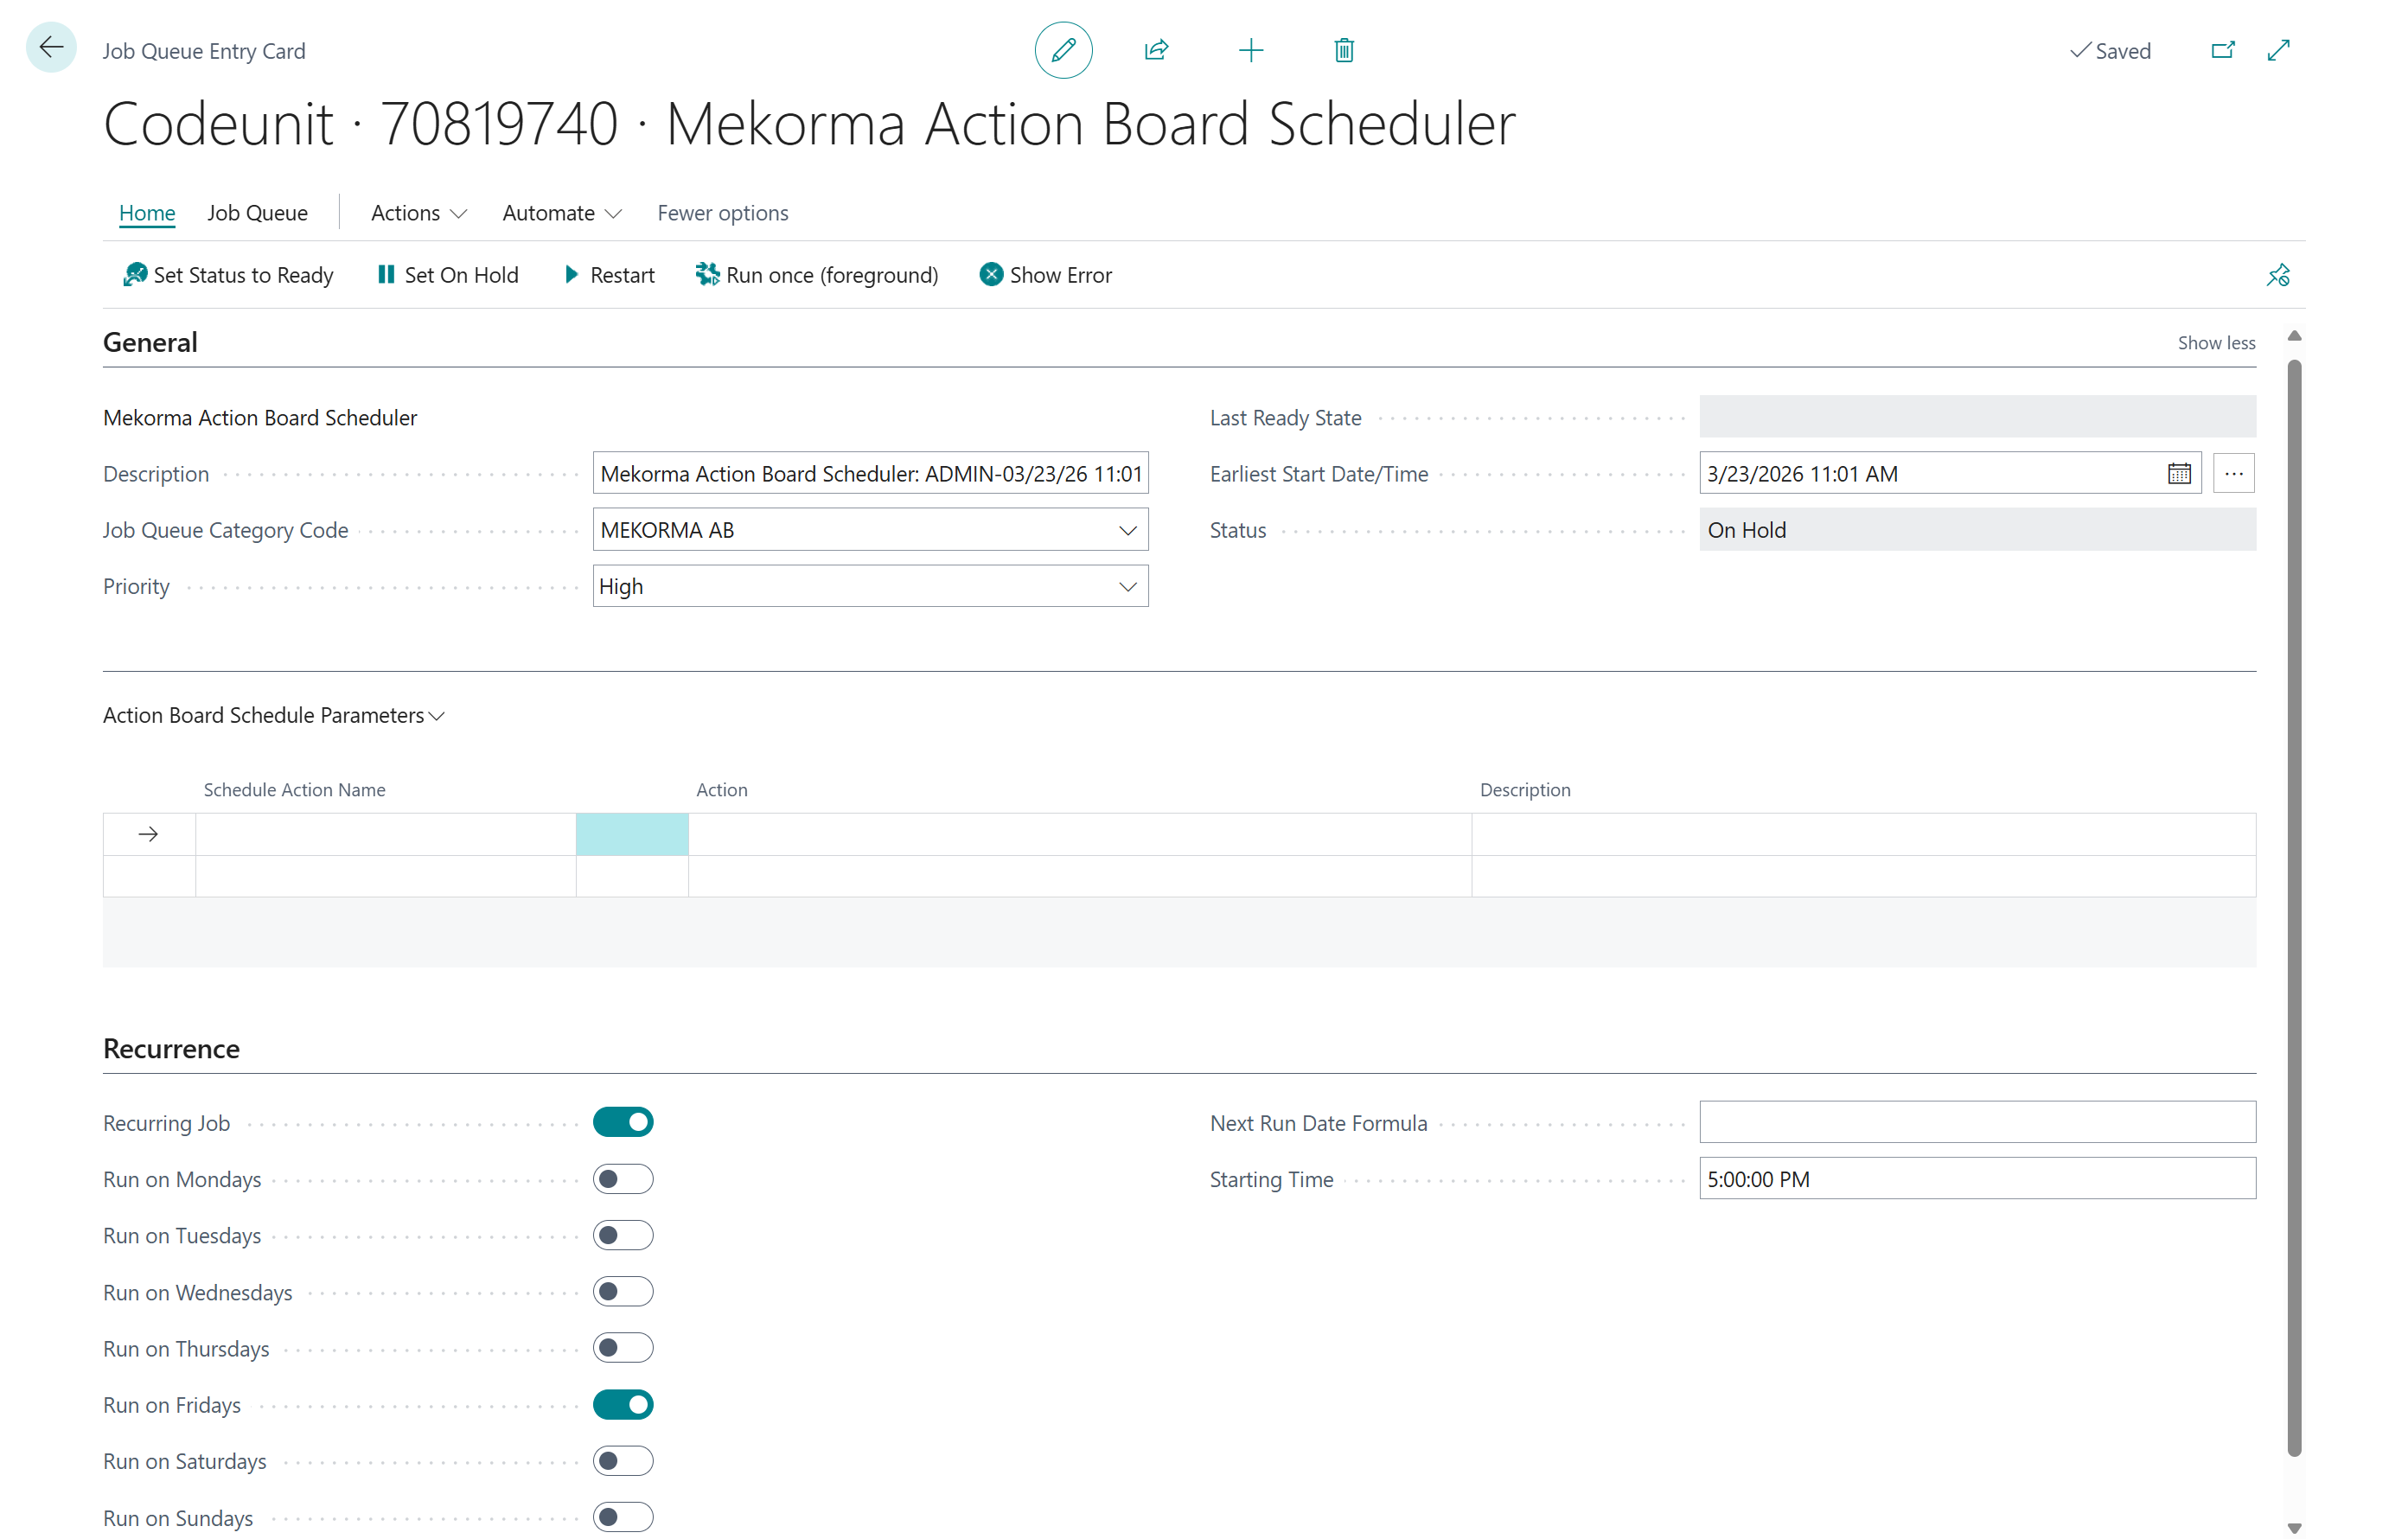Open card in new window icon
Image resolution: width=2408 pixels, height=1539 pixels.
coord(2222,50)
